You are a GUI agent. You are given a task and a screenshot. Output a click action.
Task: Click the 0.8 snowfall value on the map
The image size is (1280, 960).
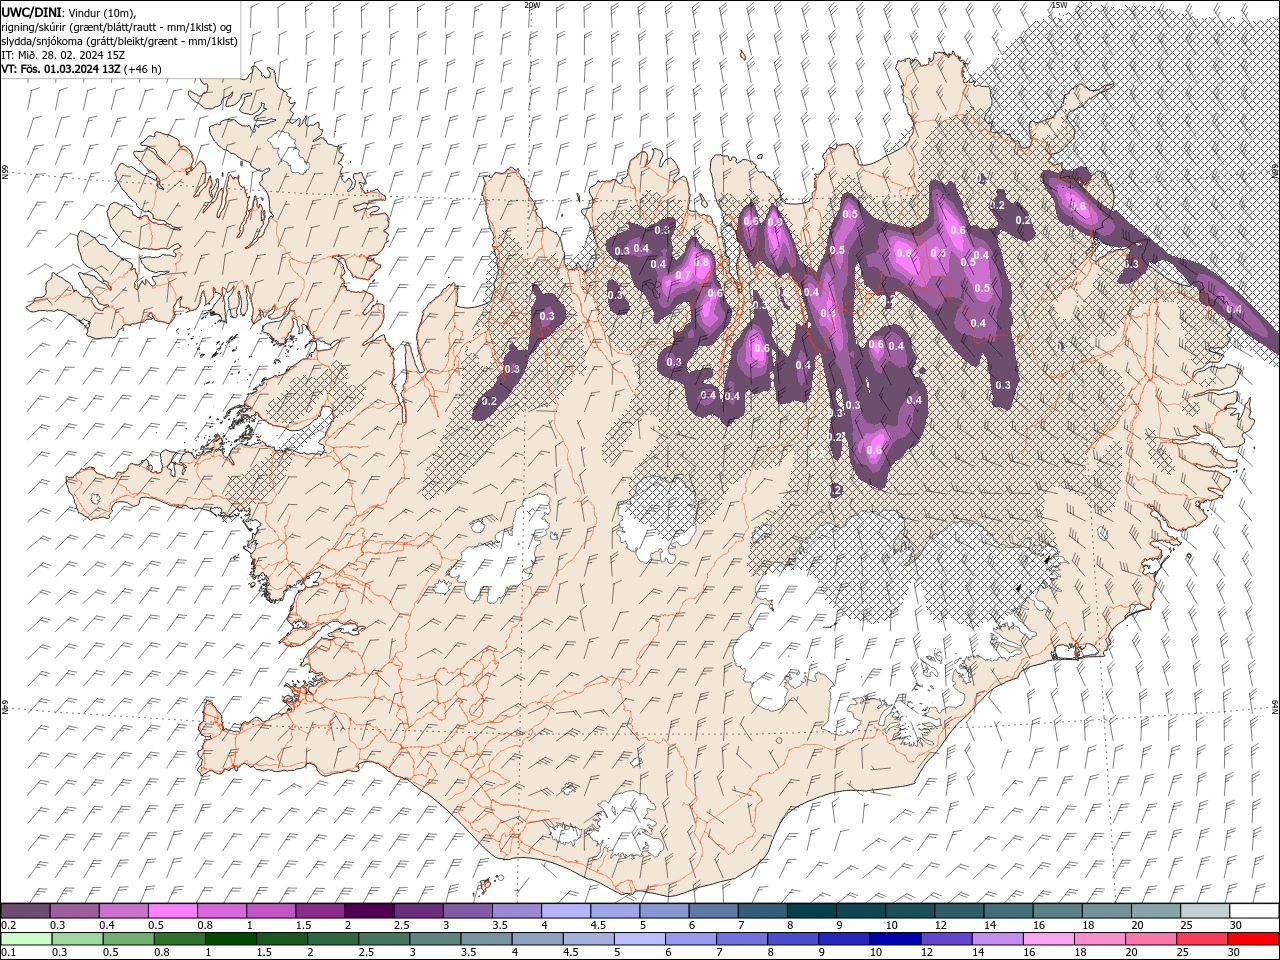[702, 263]
